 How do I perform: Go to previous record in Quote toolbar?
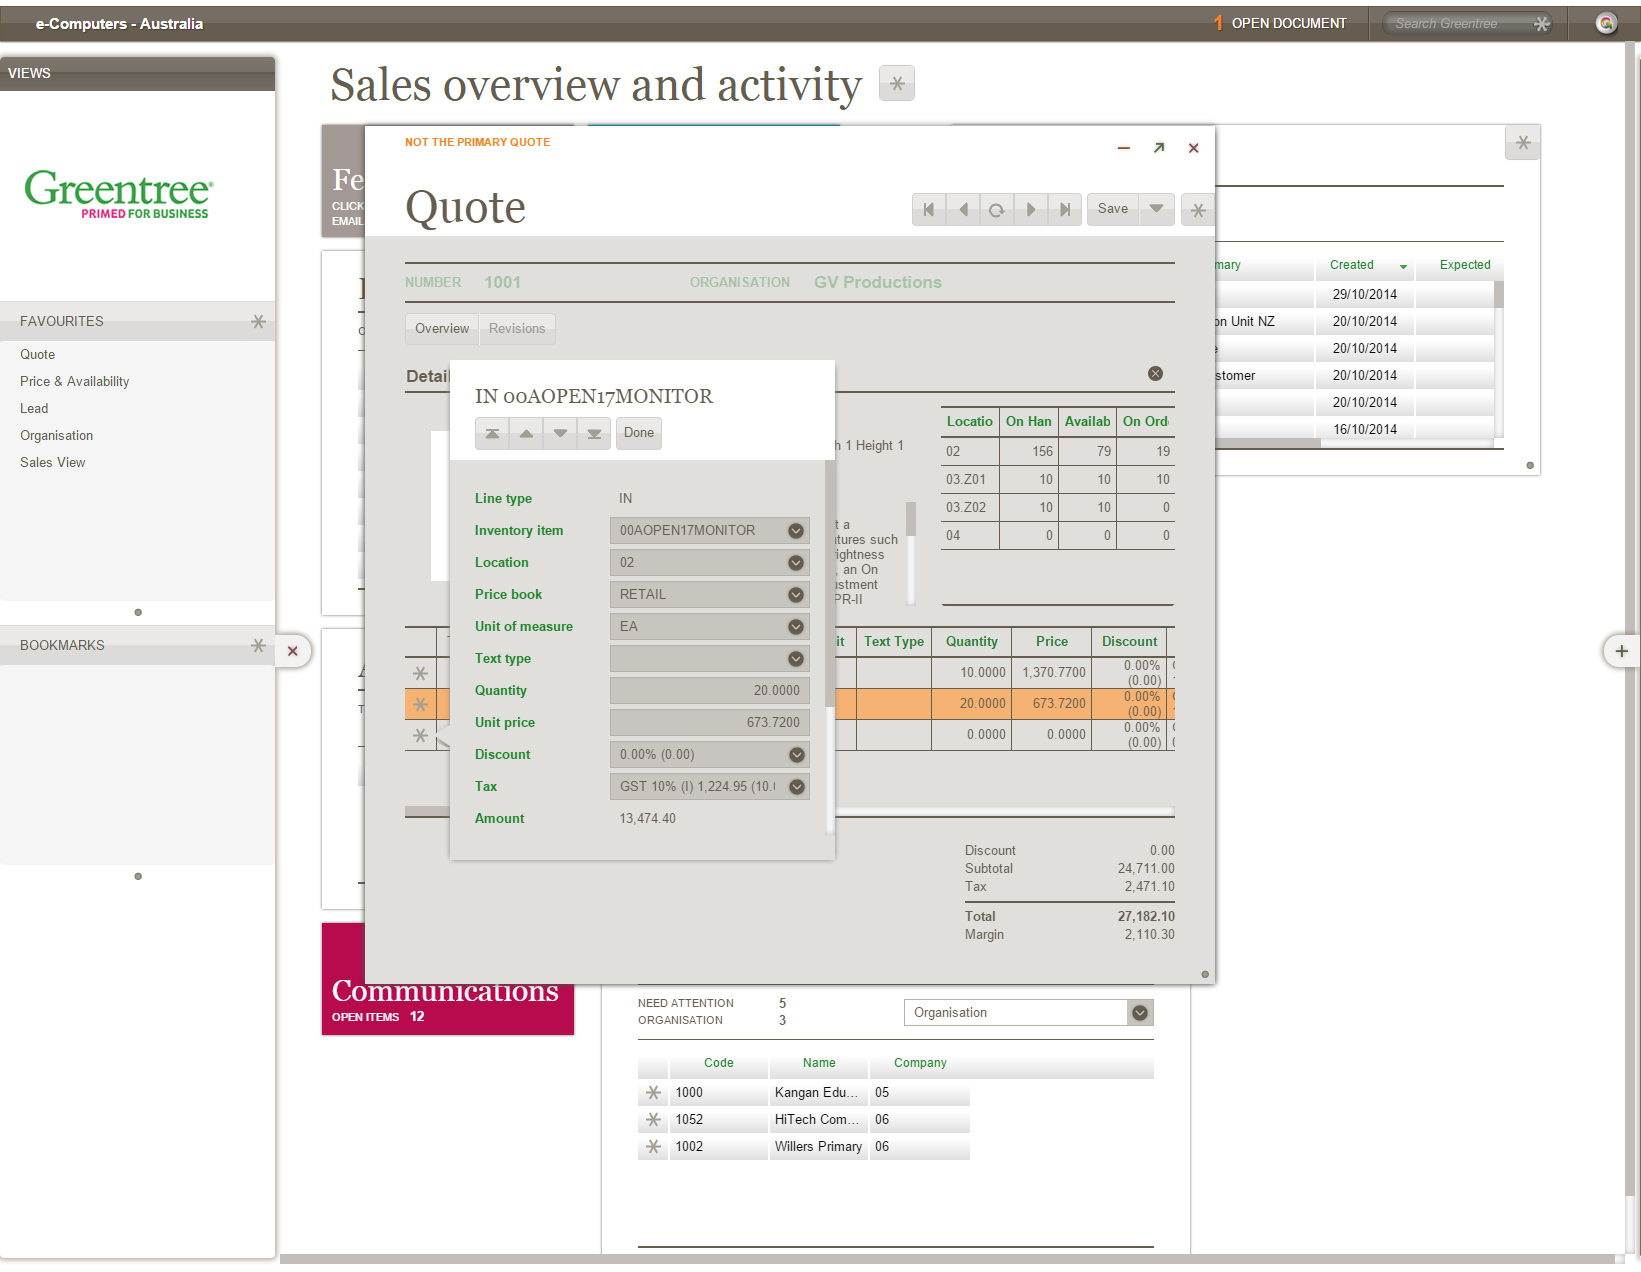(x=963, y=209)
